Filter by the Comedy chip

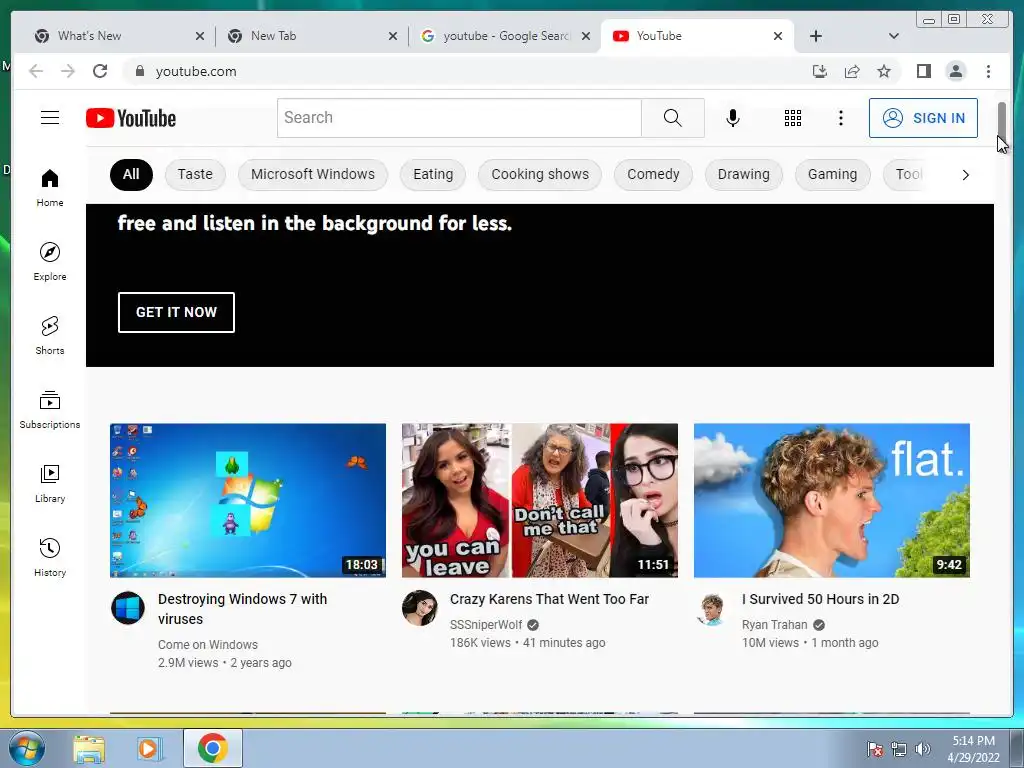653,174
